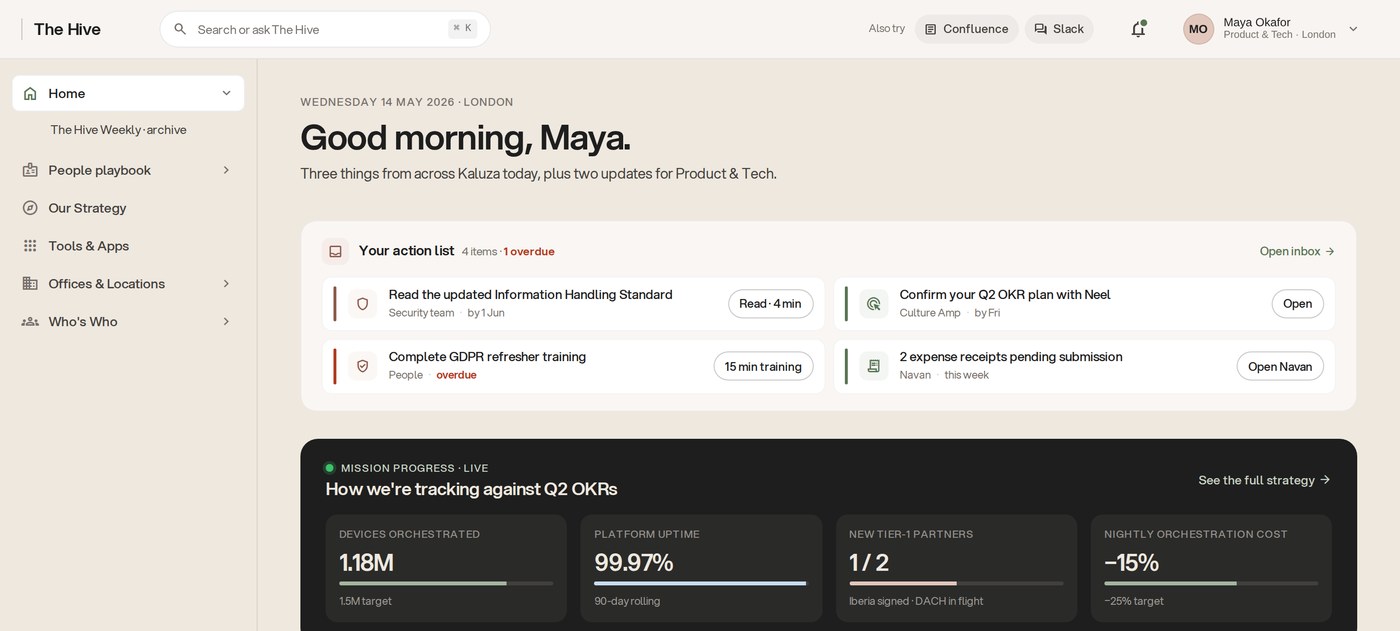Open Offices & Locations
Image resolution: width=1400 pixels, height=631 pixels.
coord(128,284)
